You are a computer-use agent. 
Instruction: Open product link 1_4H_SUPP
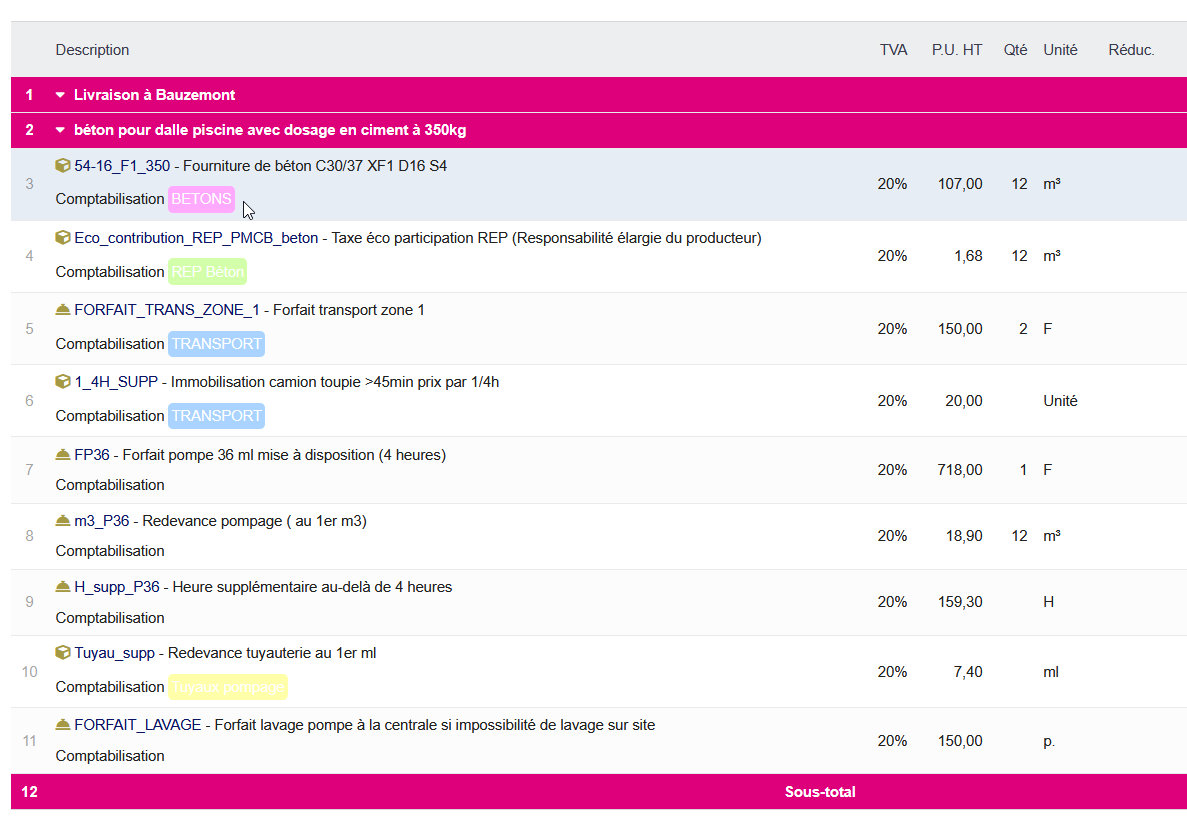[116, 382]
